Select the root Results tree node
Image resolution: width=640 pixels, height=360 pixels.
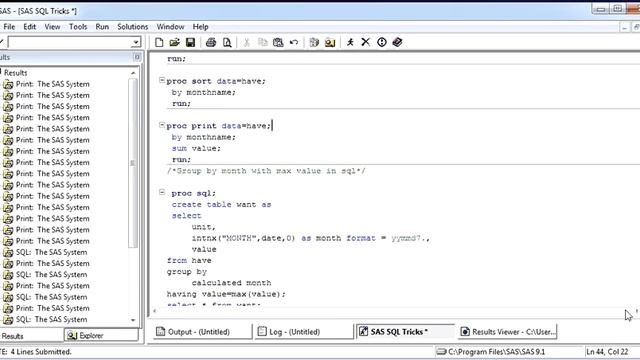click(16, 73)
